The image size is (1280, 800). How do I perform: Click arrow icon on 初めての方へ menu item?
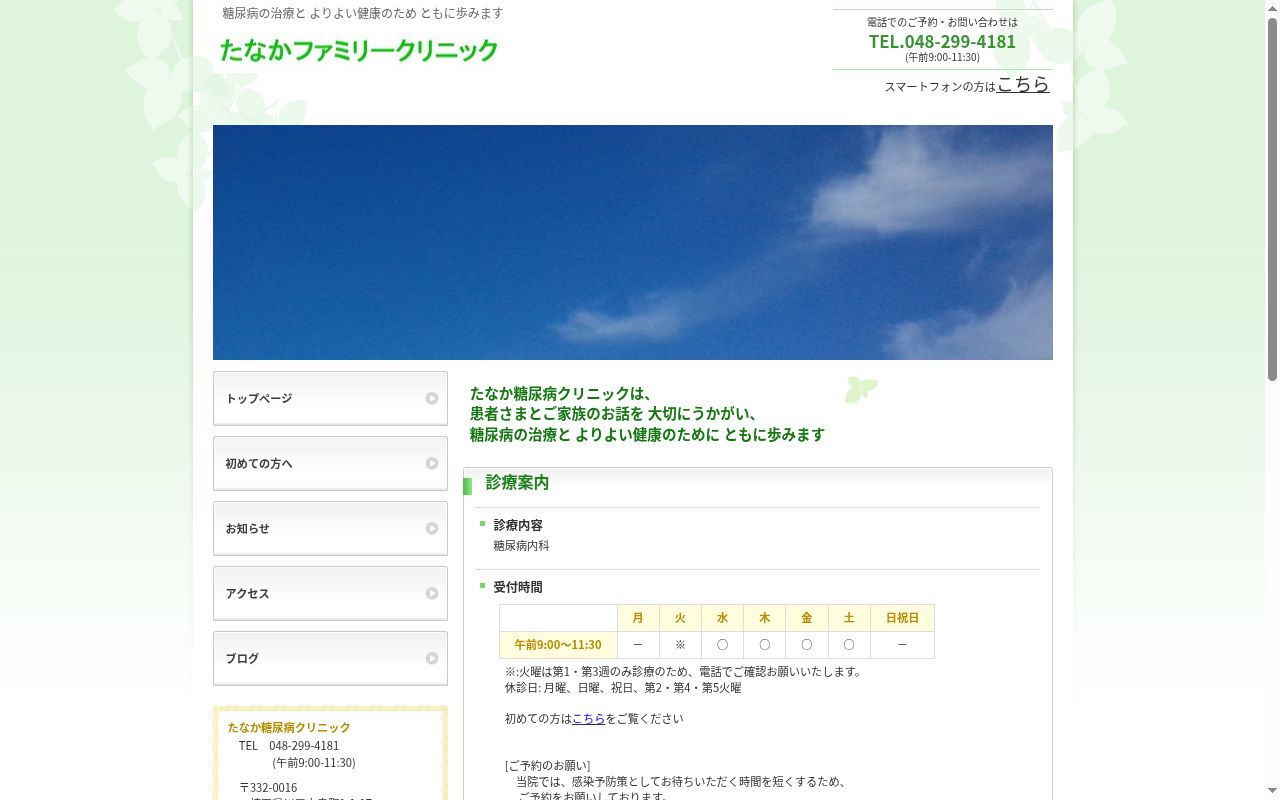pyautogui.click(x=432, y=463)
